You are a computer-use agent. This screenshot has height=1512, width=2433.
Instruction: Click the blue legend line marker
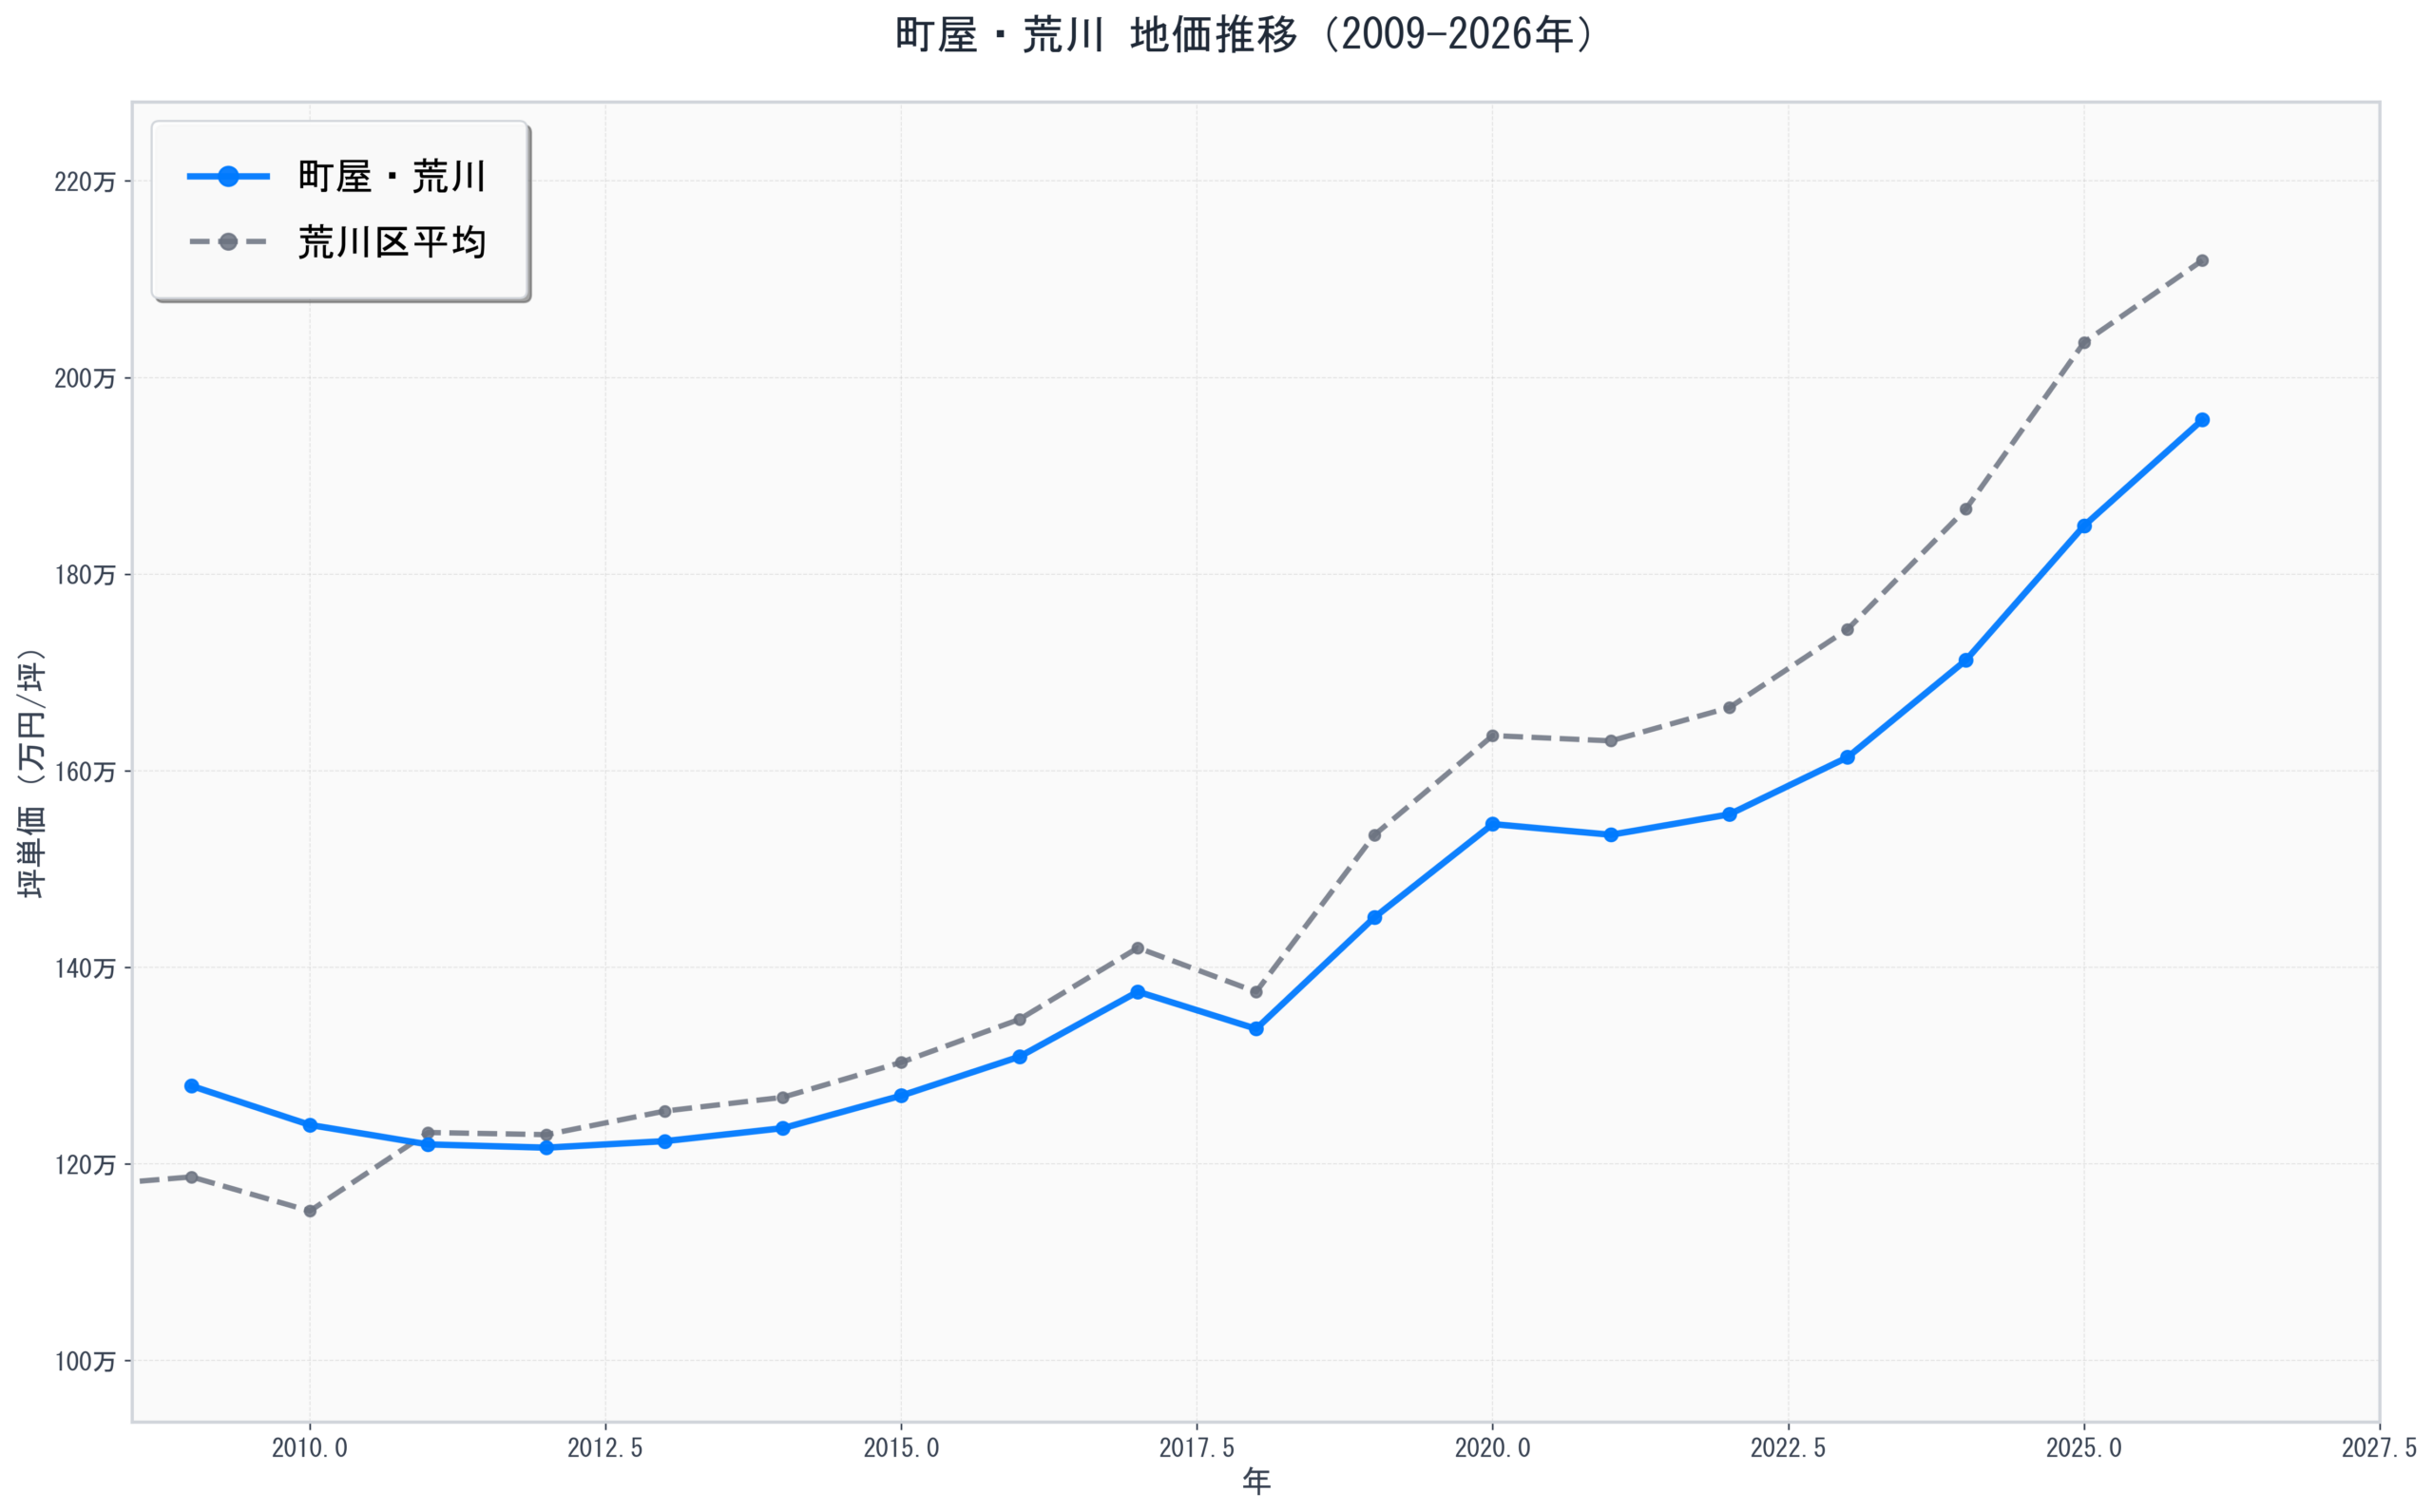[x=228, y=177]
